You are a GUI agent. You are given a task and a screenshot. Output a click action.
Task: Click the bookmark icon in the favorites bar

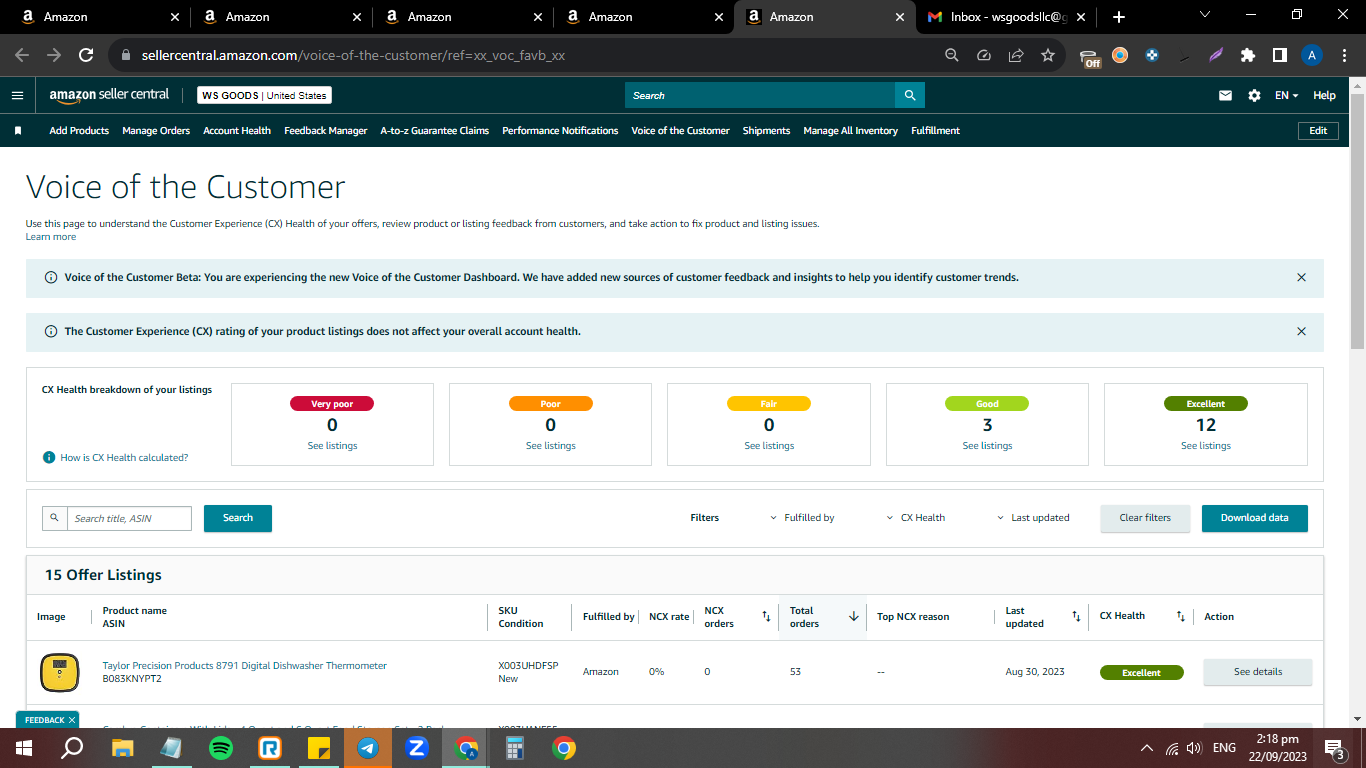pos(18,131)
